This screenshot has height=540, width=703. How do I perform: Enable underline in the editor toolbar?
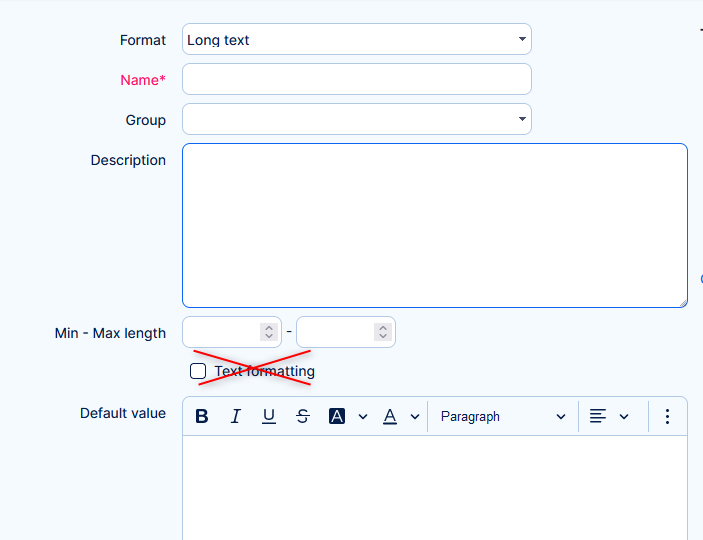(x=269, y=417)
